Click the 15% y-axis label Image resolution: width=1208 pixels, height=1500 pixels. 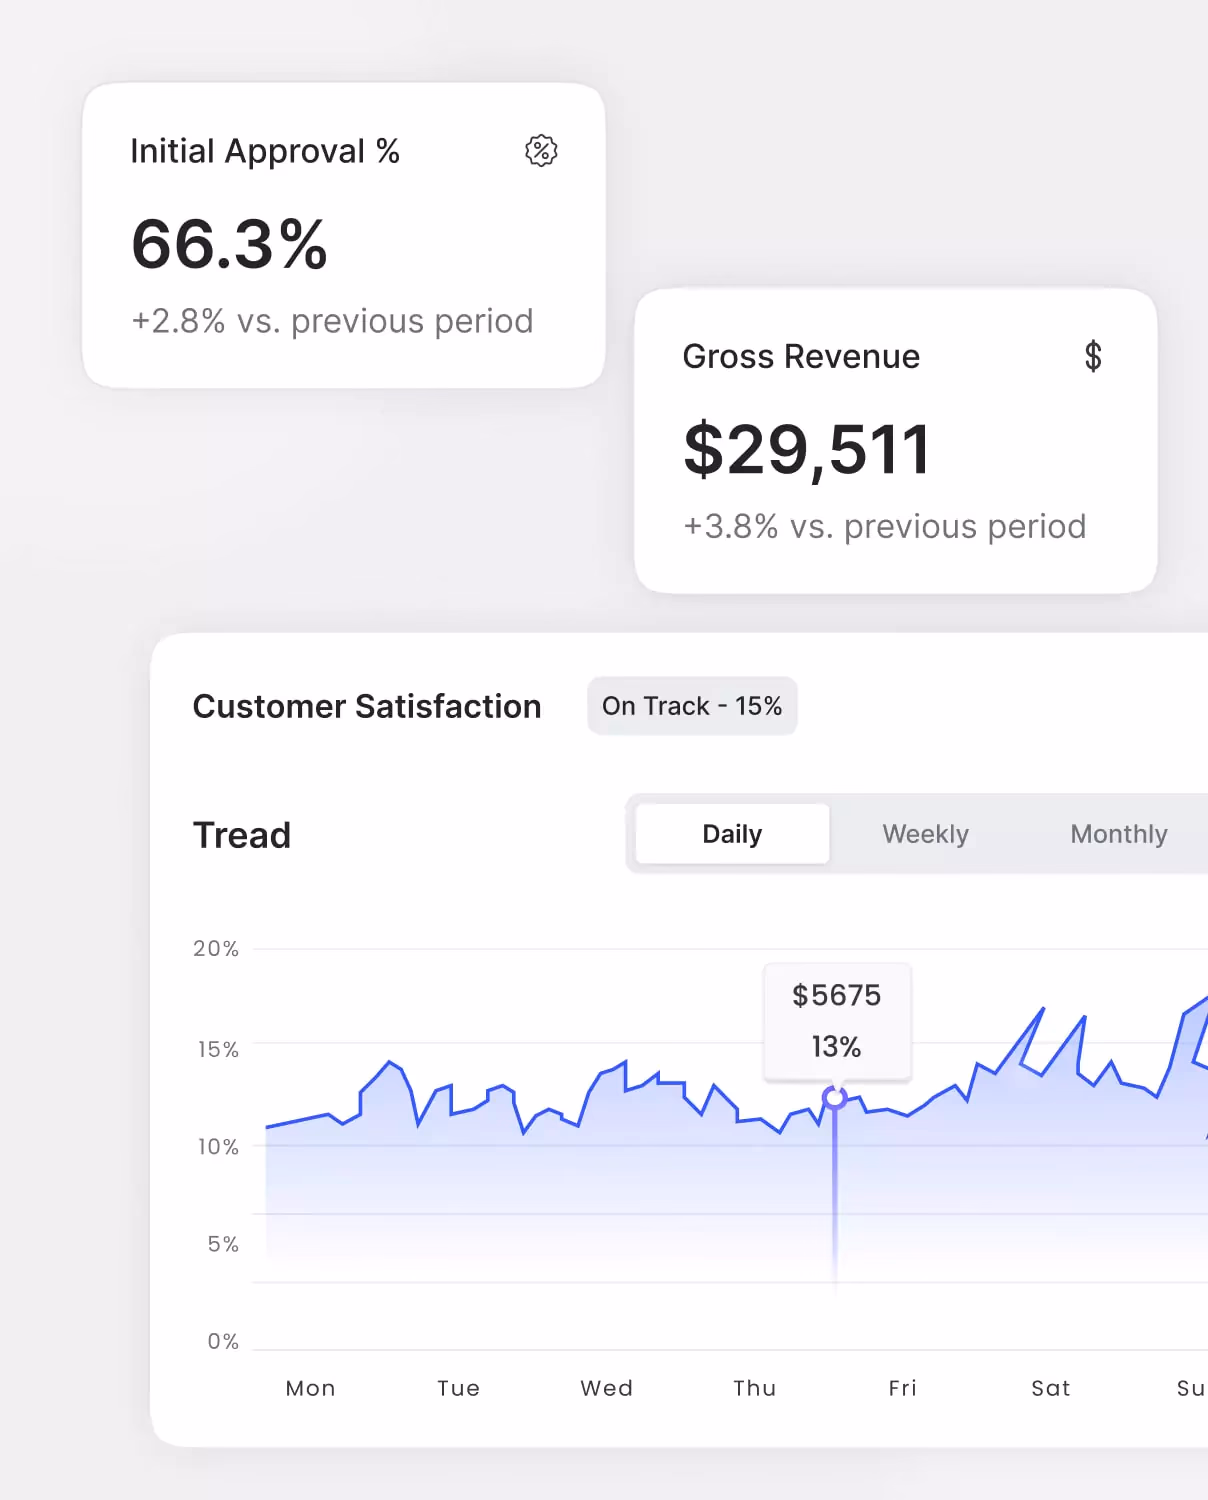click(218, 1049)
